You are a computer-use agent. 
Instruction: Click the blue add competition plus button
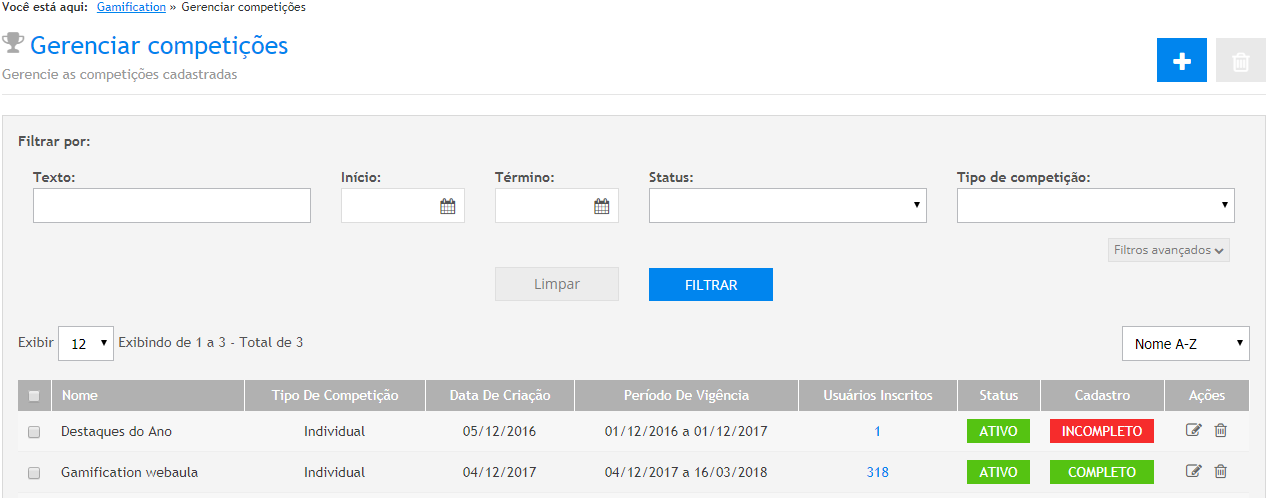(1181, 61)
